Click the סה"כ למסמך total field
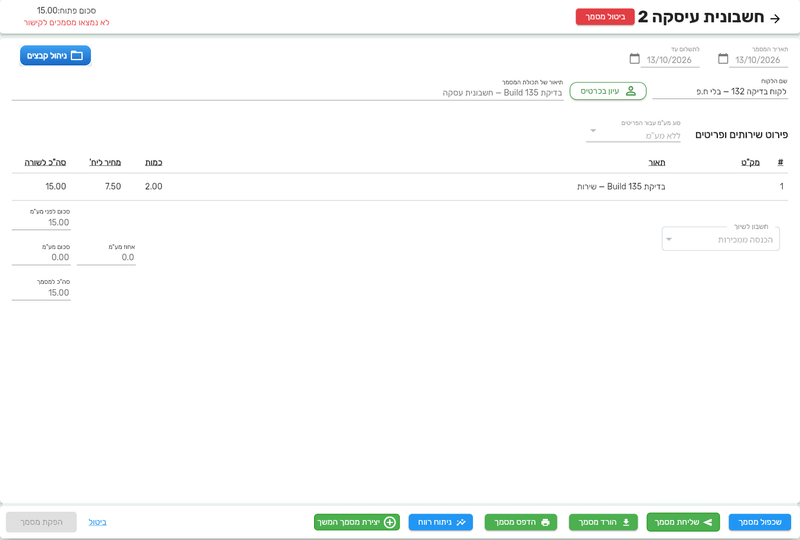This screenshot has height=540, width=800. (41, 292)
